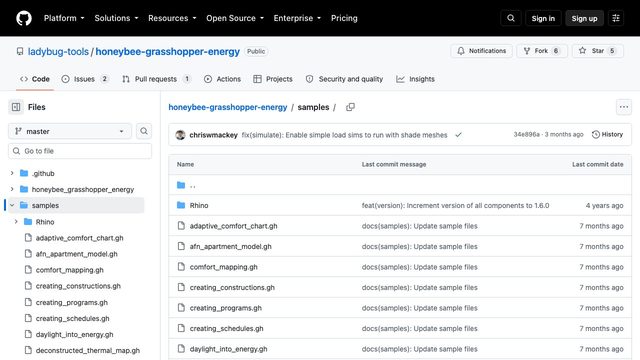Open Open Source dropdown menu
The height and width of the screenshot is (360, 640).
coord(235,18)
